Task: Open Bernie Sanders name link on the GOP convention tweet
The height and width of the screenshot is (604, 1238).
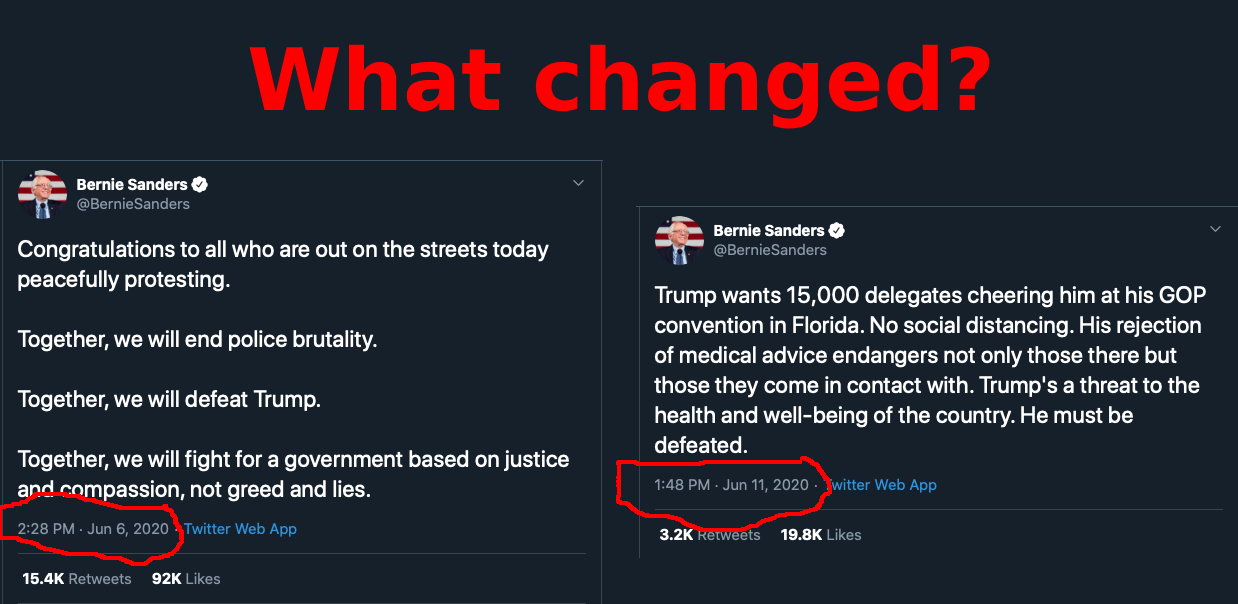Action: [x=768, y=230]
